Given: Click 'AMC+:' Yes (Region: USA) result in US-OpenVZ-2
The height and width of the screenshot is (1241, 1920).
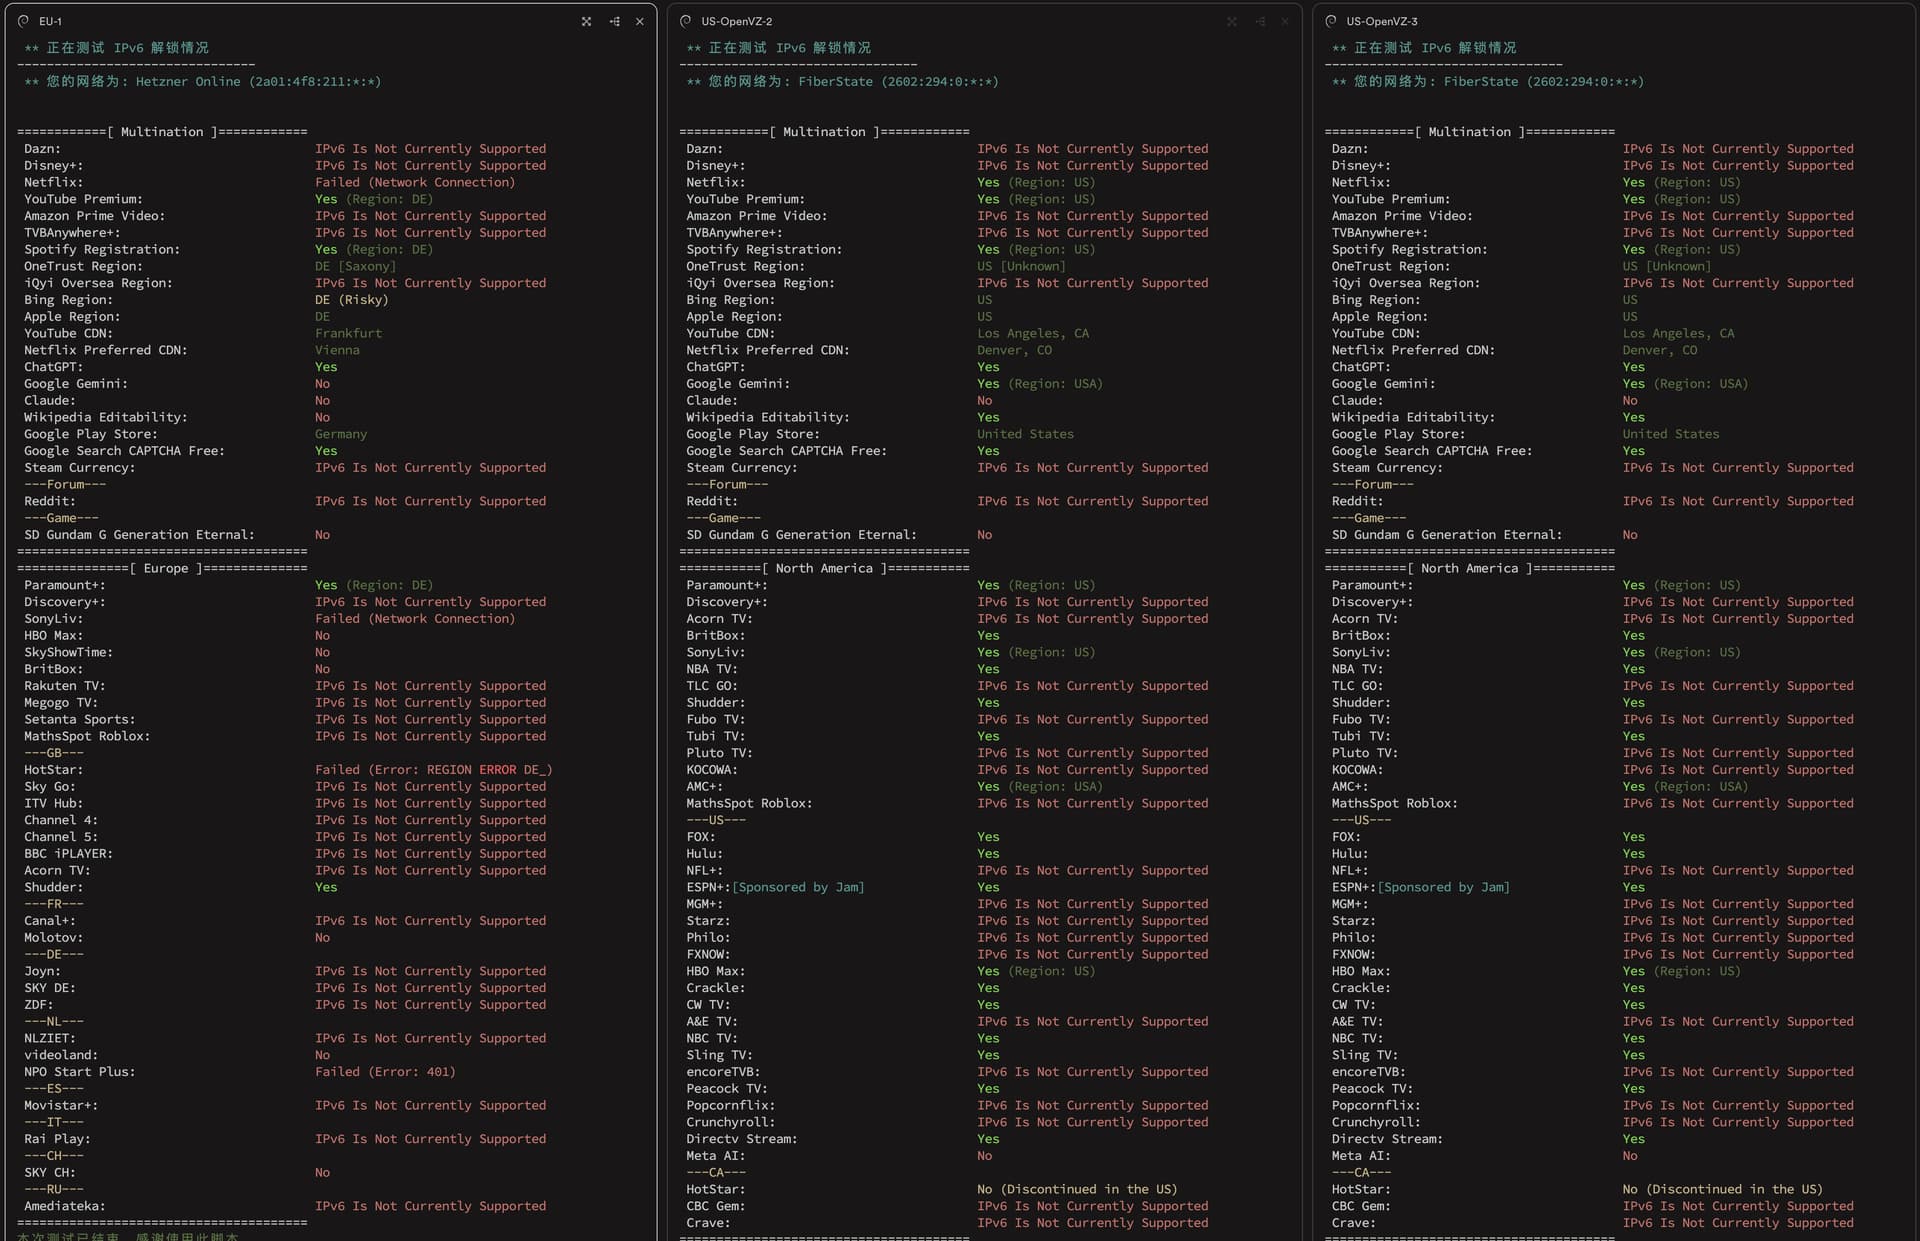Looking at the screenshot, I should 1040,787.
